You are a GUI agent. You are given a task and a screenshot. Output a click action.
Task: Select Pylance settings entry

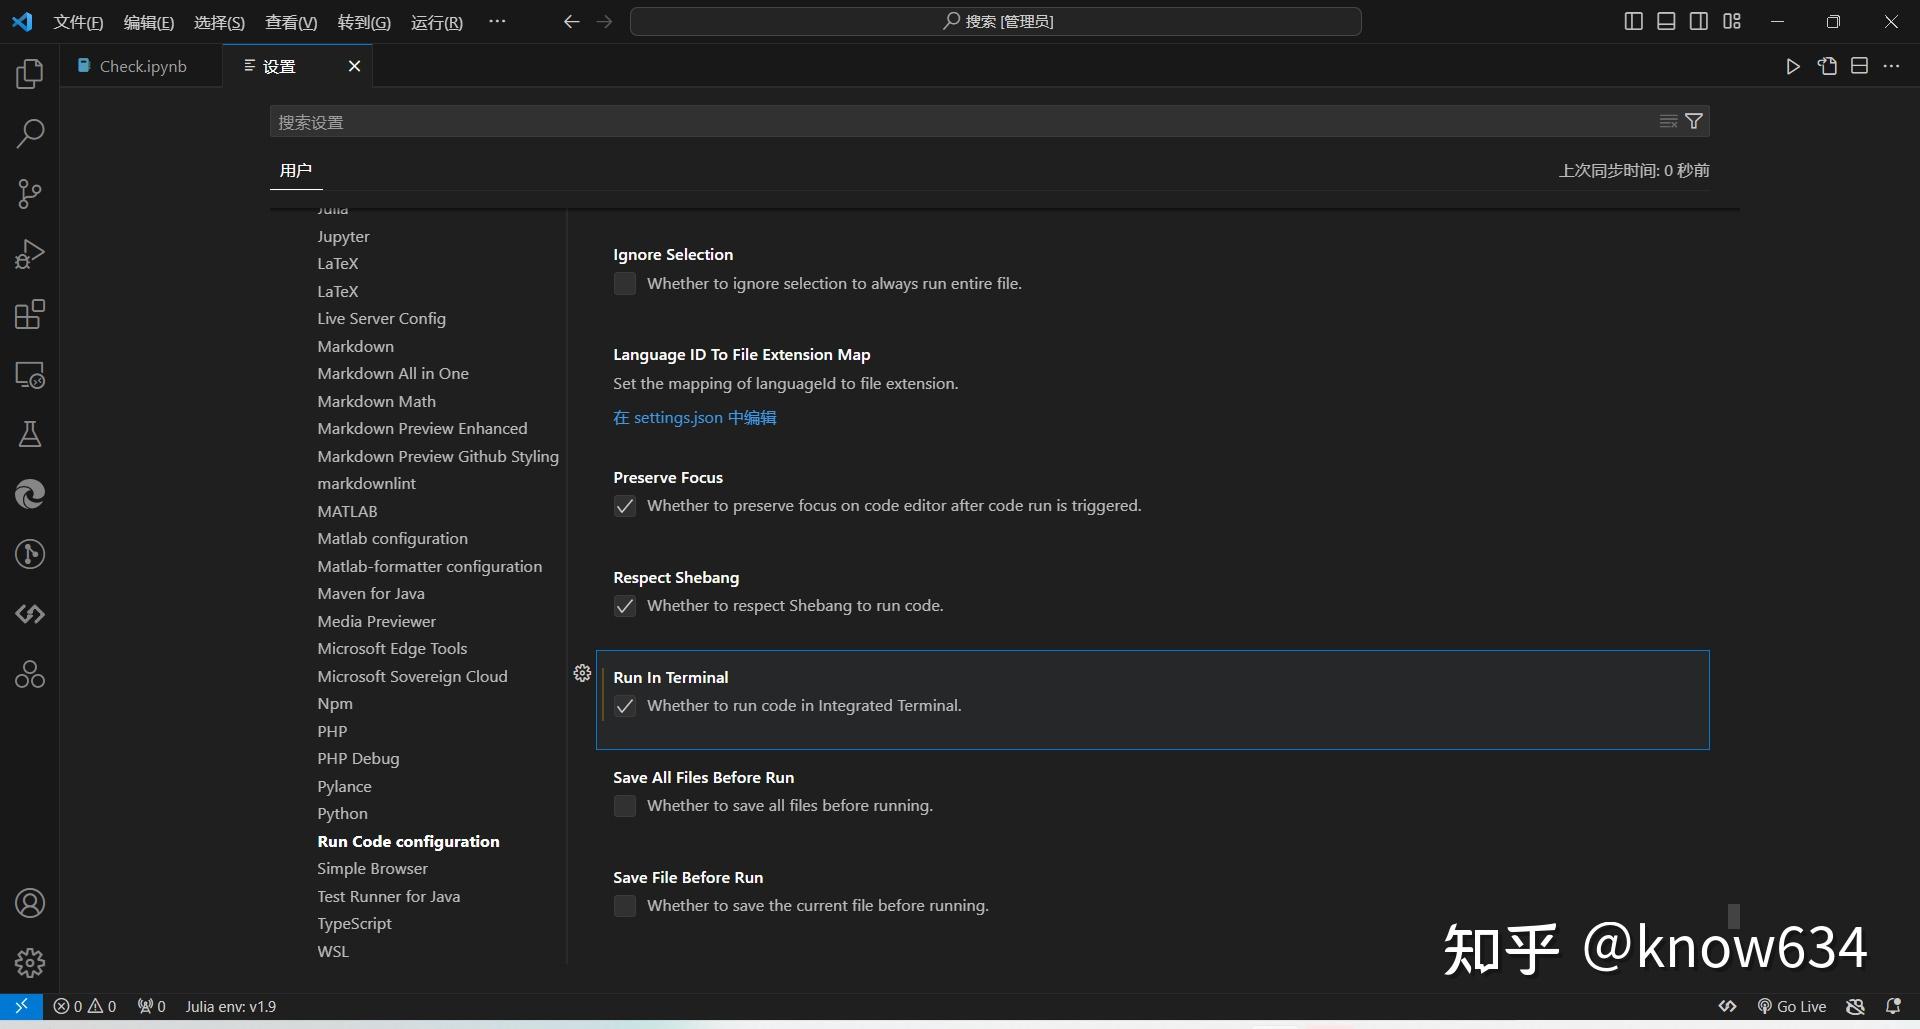[344, 786]
